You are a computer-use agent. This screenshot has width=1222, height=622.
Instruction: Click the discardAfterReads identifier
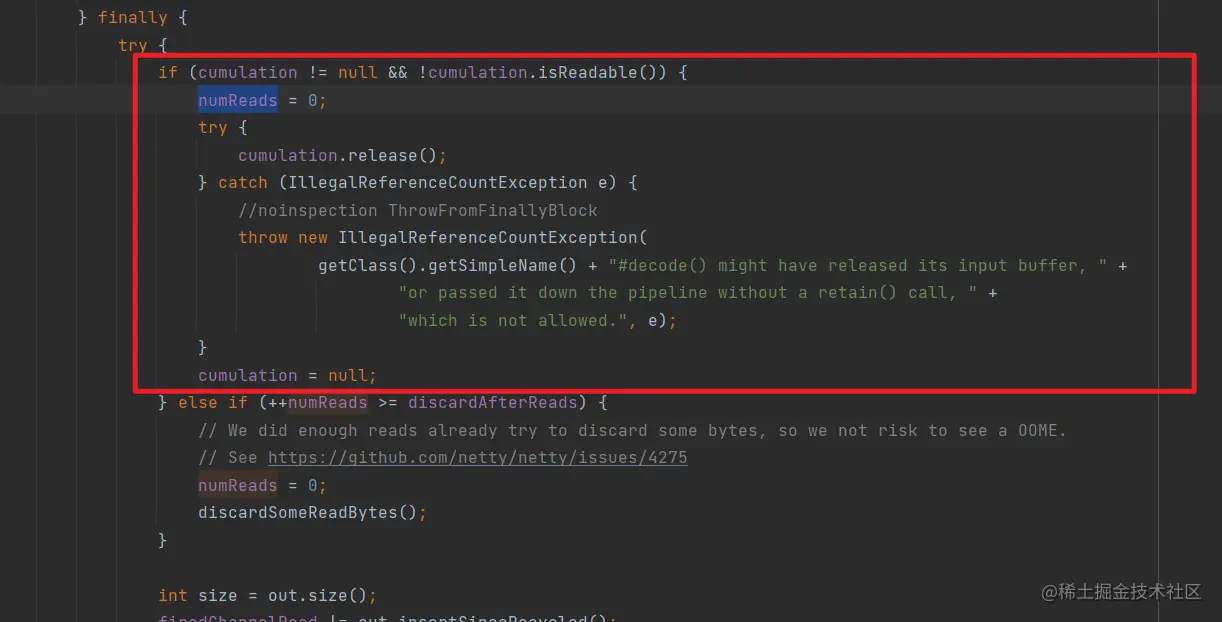click(493, 403)
